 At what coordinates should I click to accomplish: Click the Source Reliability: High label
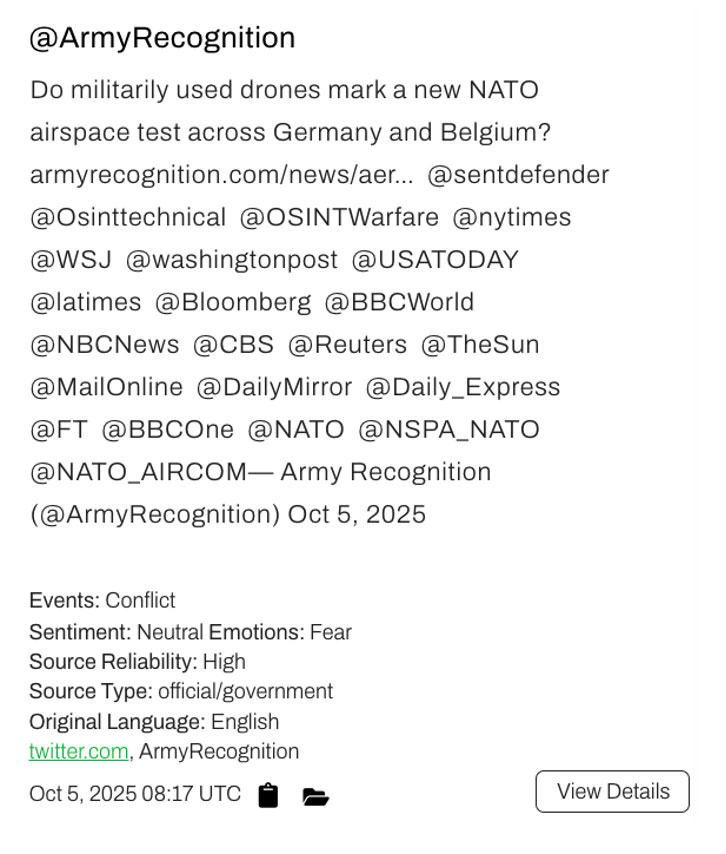click(137, 661)
